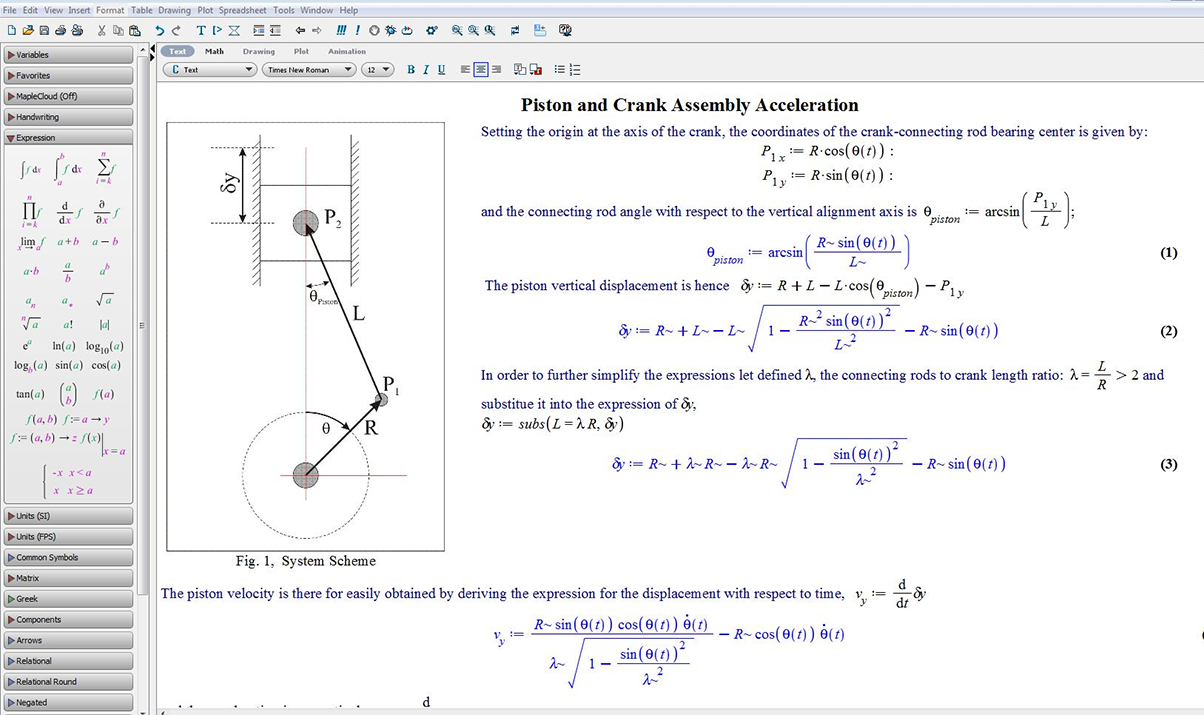
Task: Undo the last action
Action: tap(160, 31)
